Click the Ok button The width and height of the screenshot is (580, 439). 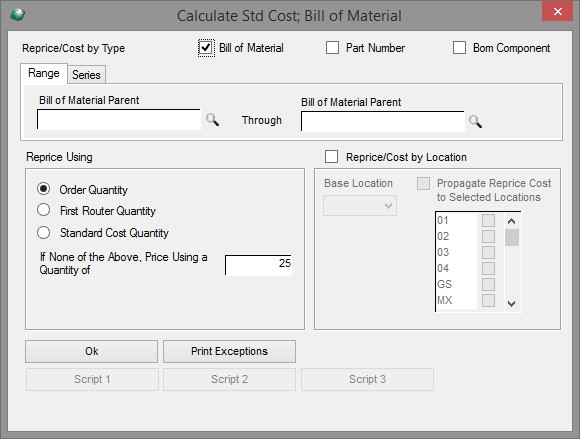tap(91, 351)
